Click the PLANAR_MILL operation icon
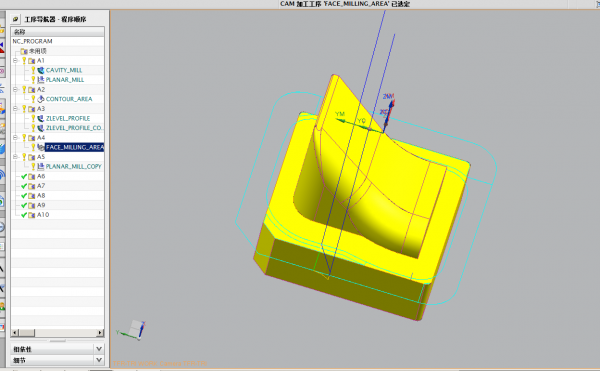The width and height of the screenshot is (600, 371). pos(41,80)
